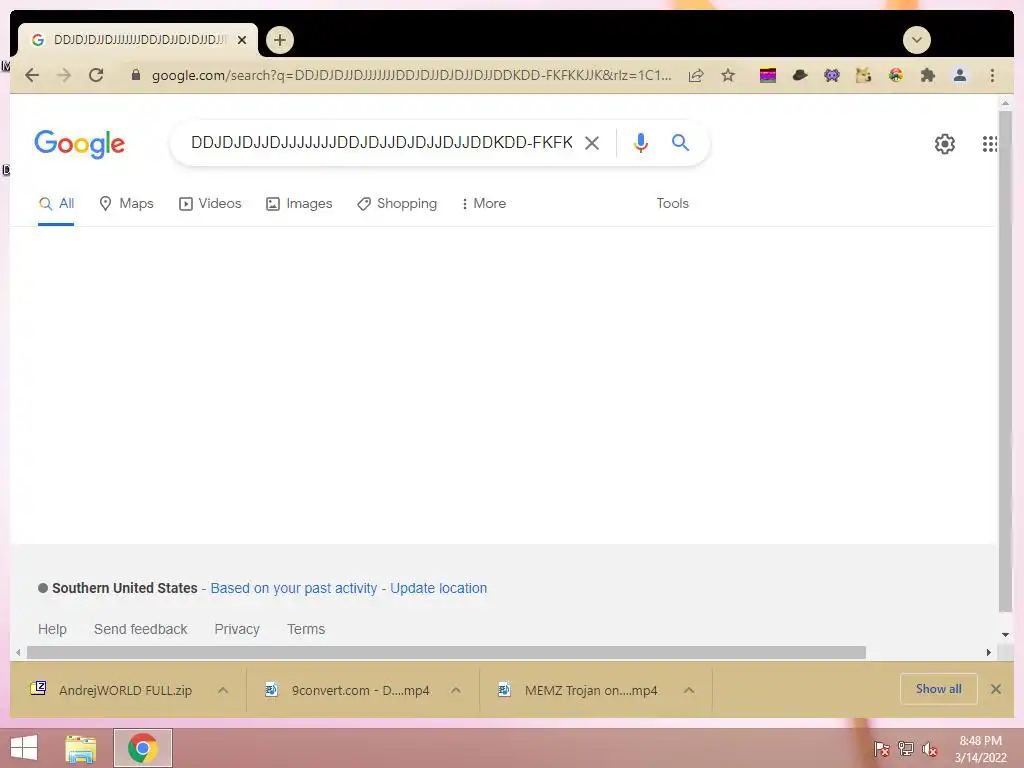Open the purple creature extension icon
Viewport: 1024px width, 768px height.
tap(831, 76)
